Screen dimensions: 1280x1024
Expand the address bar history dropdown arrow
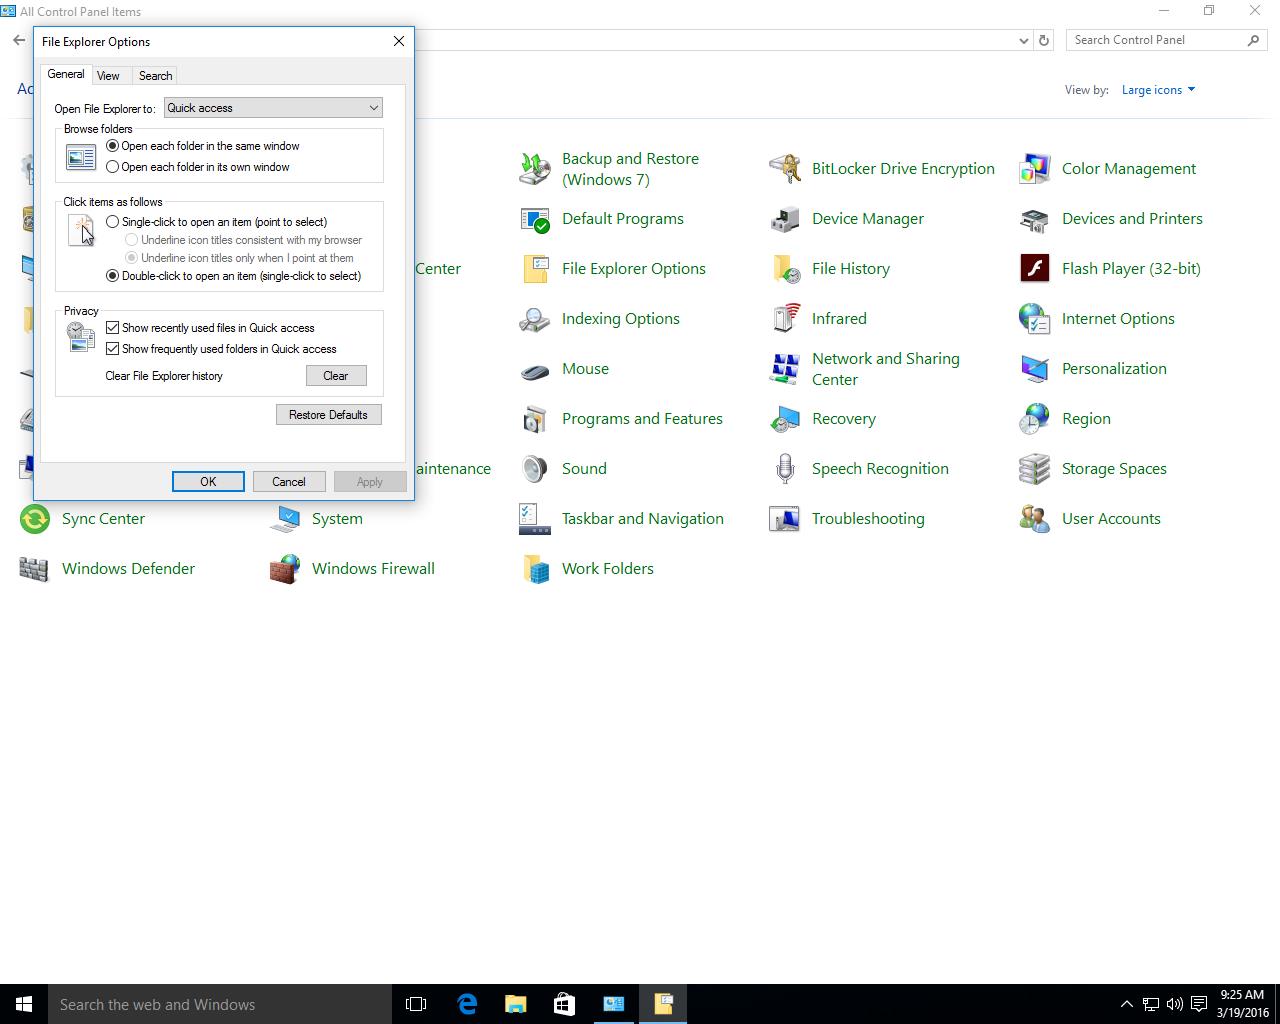pos(1023,41)
